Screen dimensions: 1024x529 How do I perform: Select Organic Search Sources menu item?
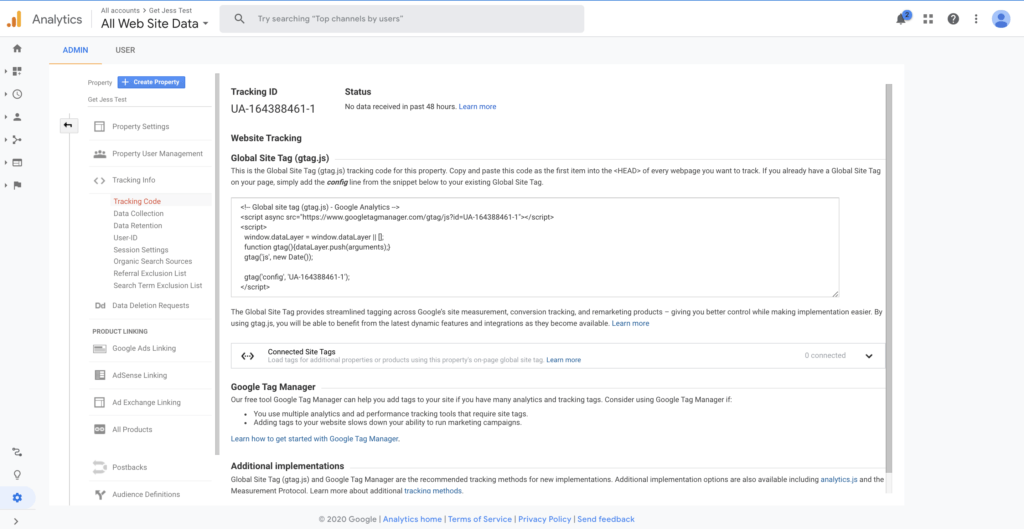click(153, 261)
